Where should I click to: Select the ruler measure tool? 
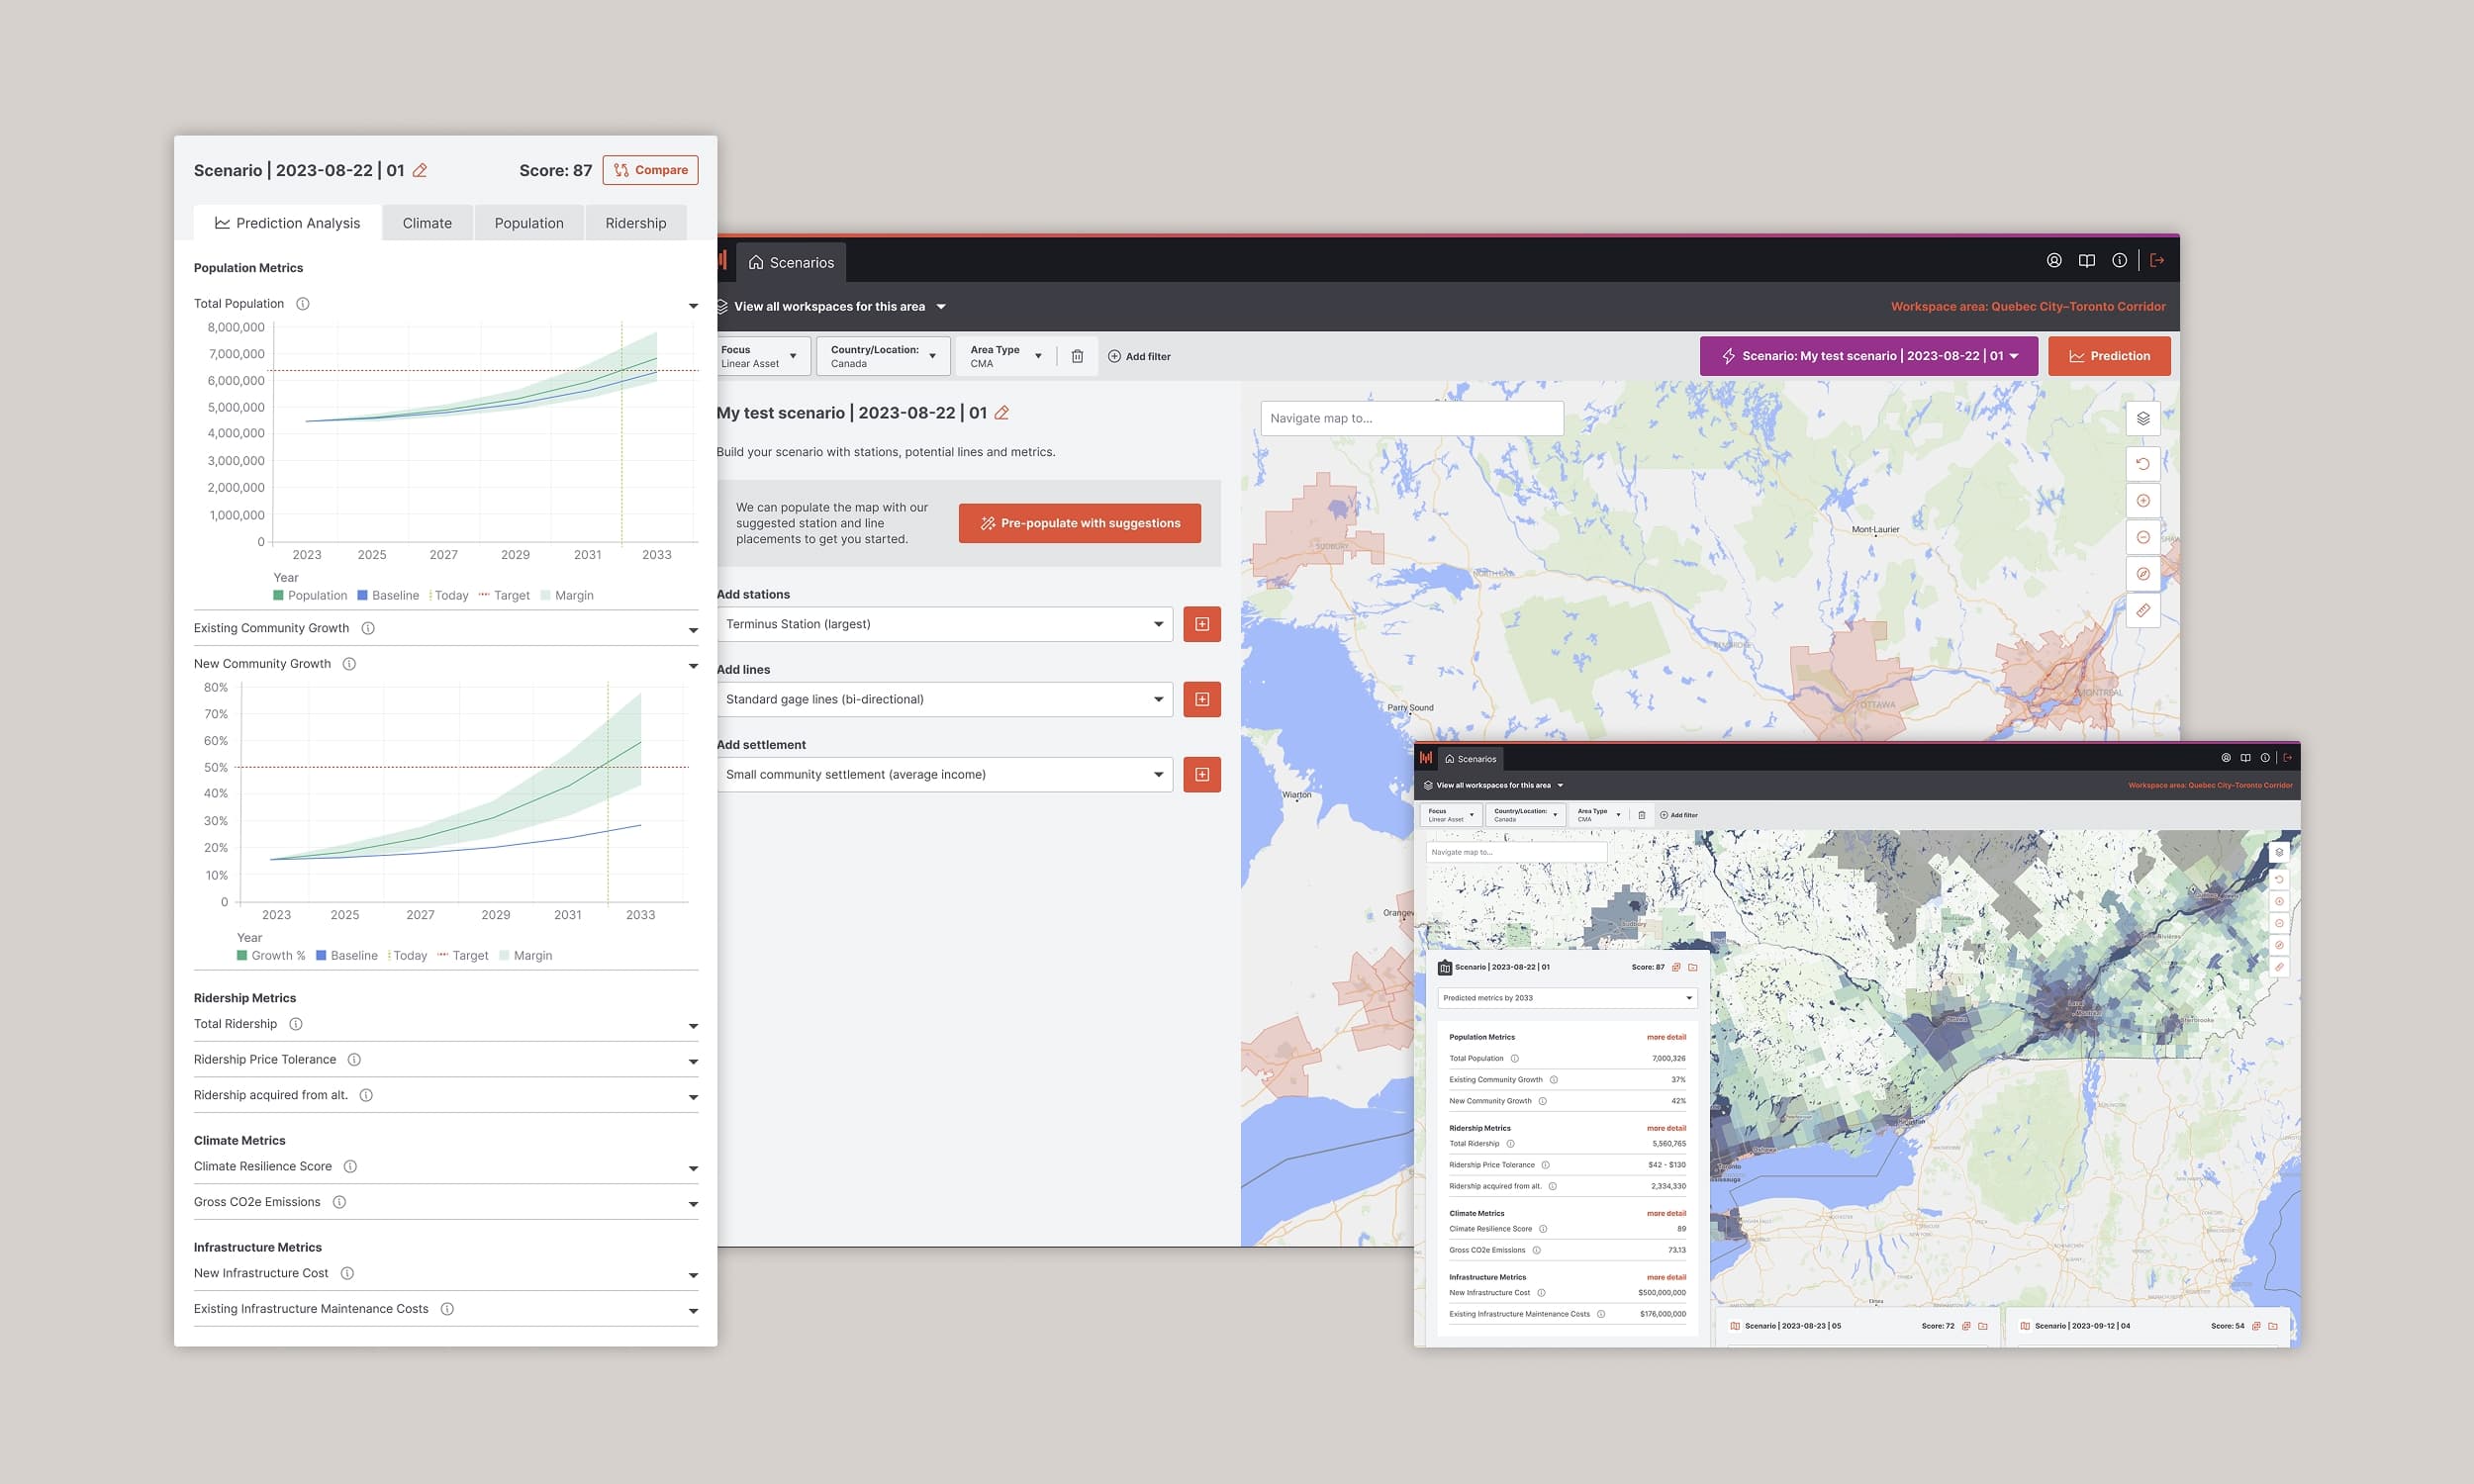2142,611
